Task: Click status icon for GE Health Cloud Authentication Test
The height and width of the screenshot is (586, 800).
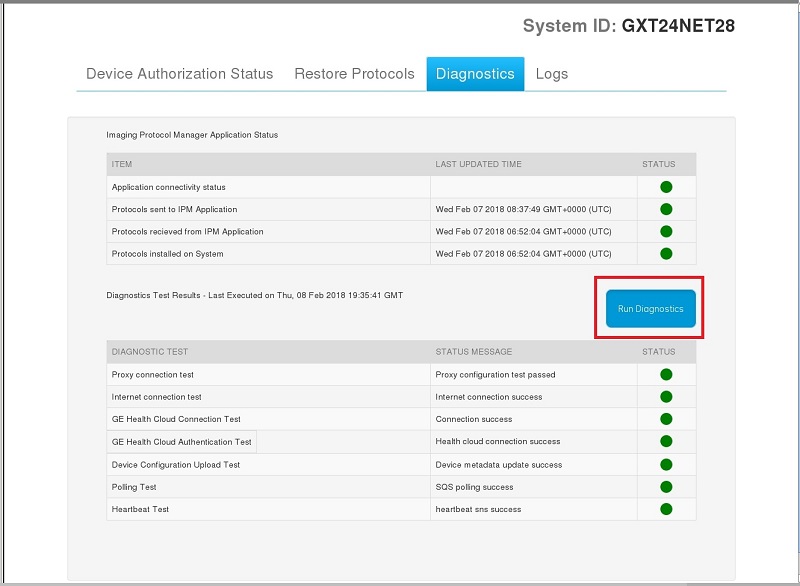Action: pos(666,441)
